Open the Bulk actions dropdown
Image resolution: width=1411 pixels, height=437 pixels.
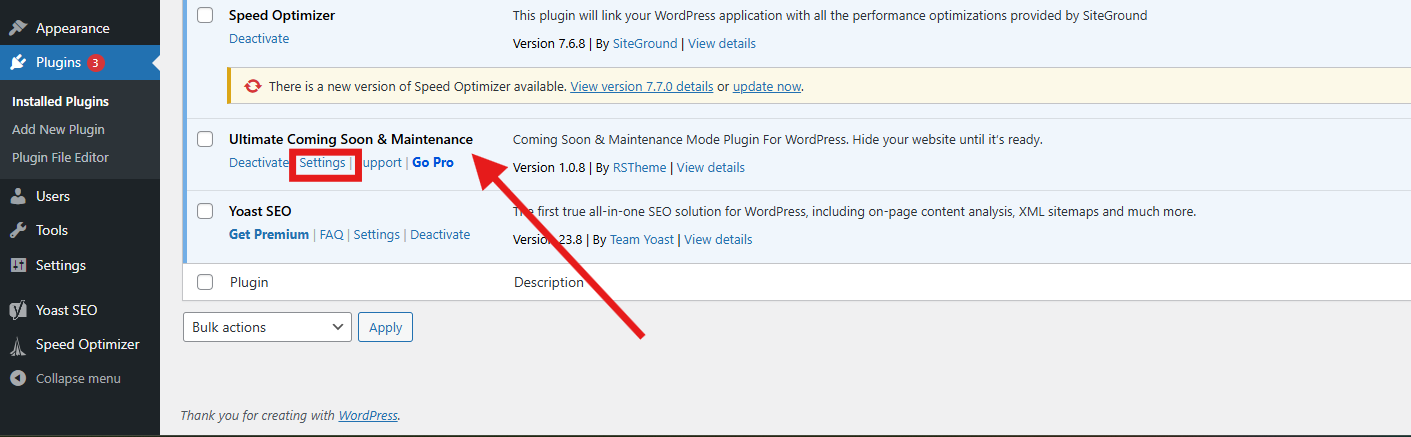coord(267,327)
